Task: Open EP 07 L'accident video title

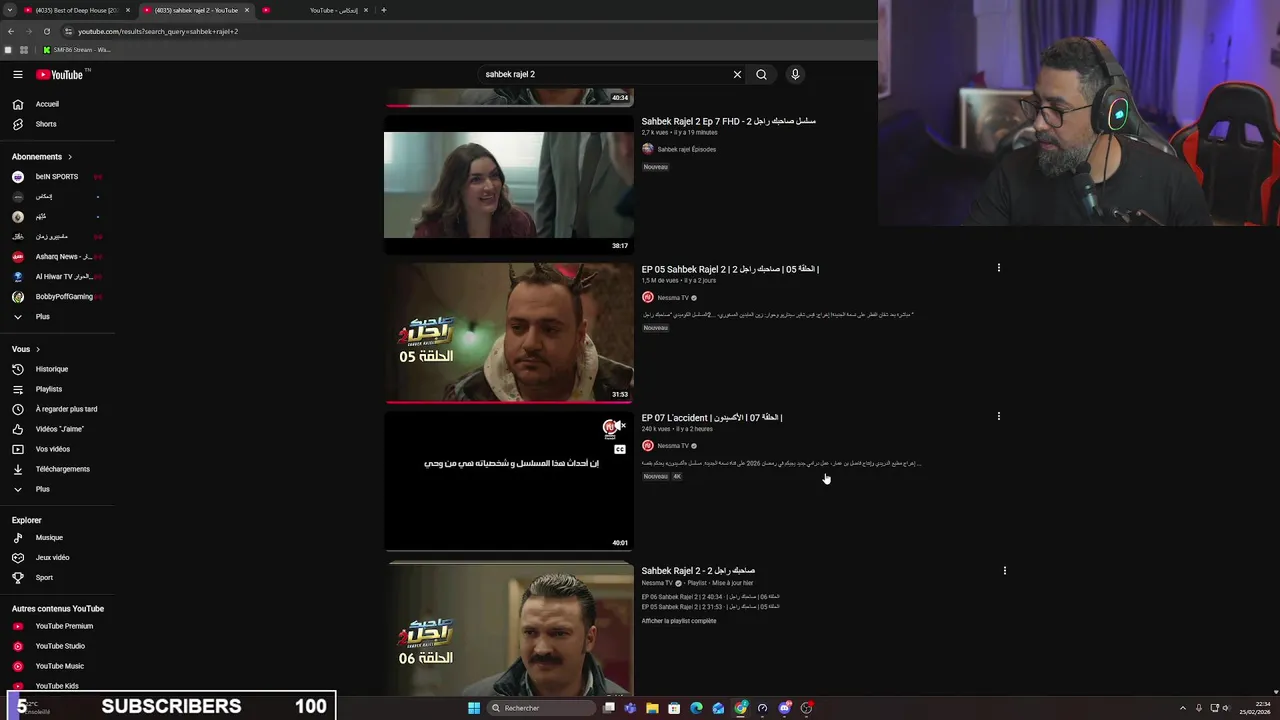Action: click(x=712, y=417)
